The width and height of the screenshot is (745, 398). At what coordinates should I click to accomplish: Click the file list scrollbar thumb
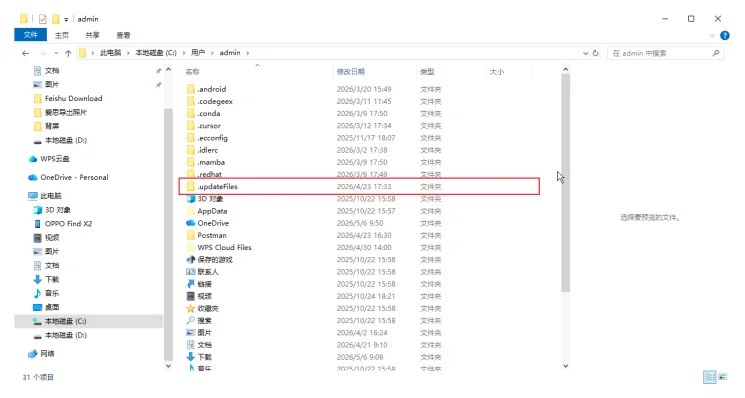point(565,183)
